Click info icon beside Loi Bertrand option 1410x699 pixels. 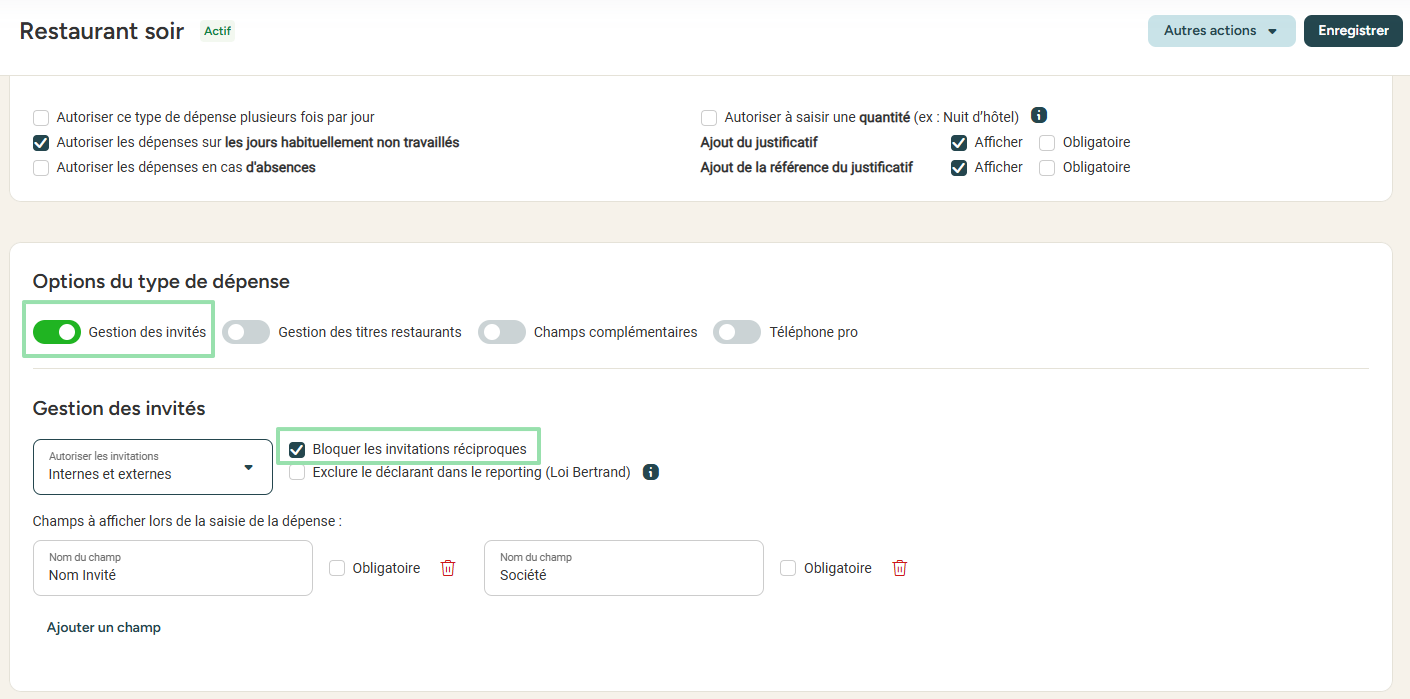pyautogui.click(x=651, y=472)
